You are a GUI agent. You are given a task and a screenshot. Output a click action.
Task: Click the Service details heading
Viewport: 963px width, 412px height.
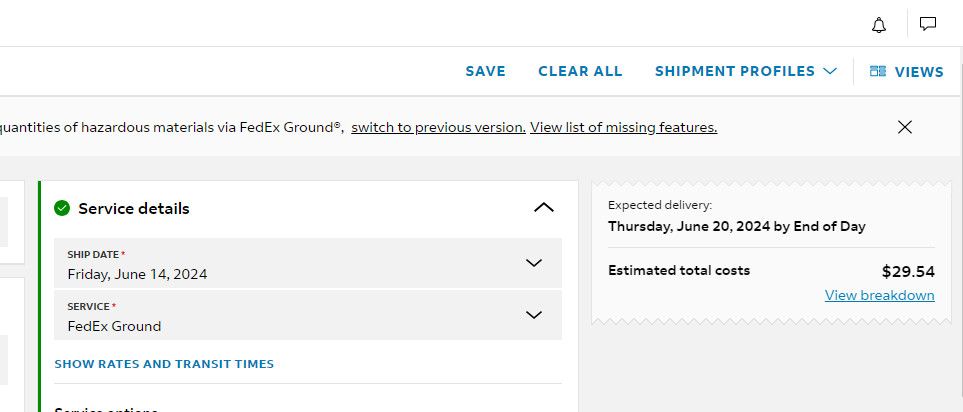point(134,209)
